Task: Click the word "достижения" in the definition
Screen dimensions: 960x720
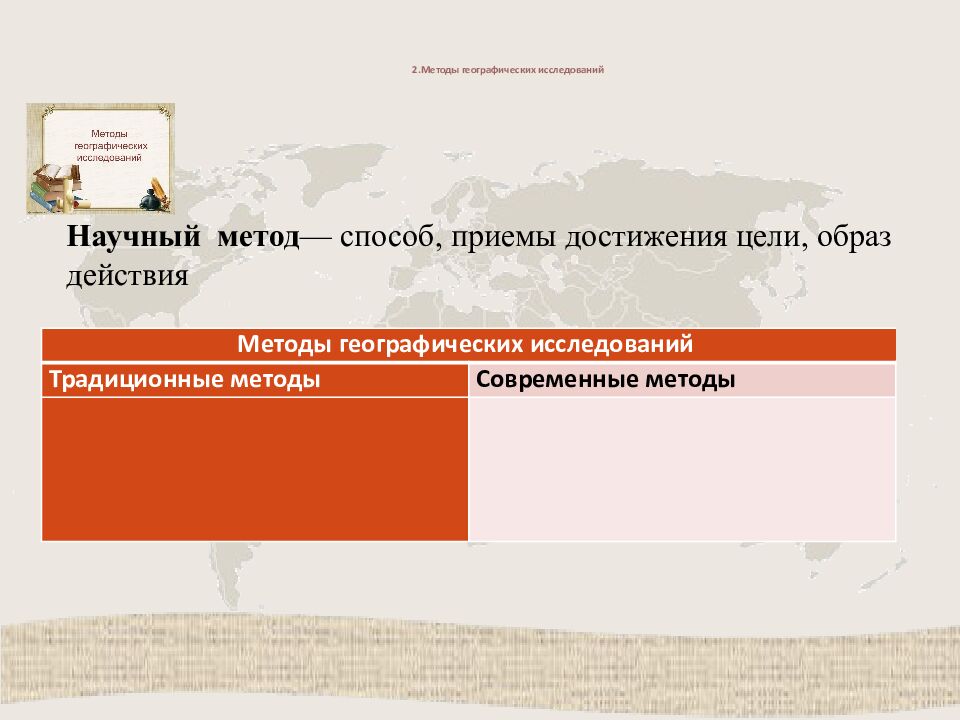Action: tap(653, 238)
